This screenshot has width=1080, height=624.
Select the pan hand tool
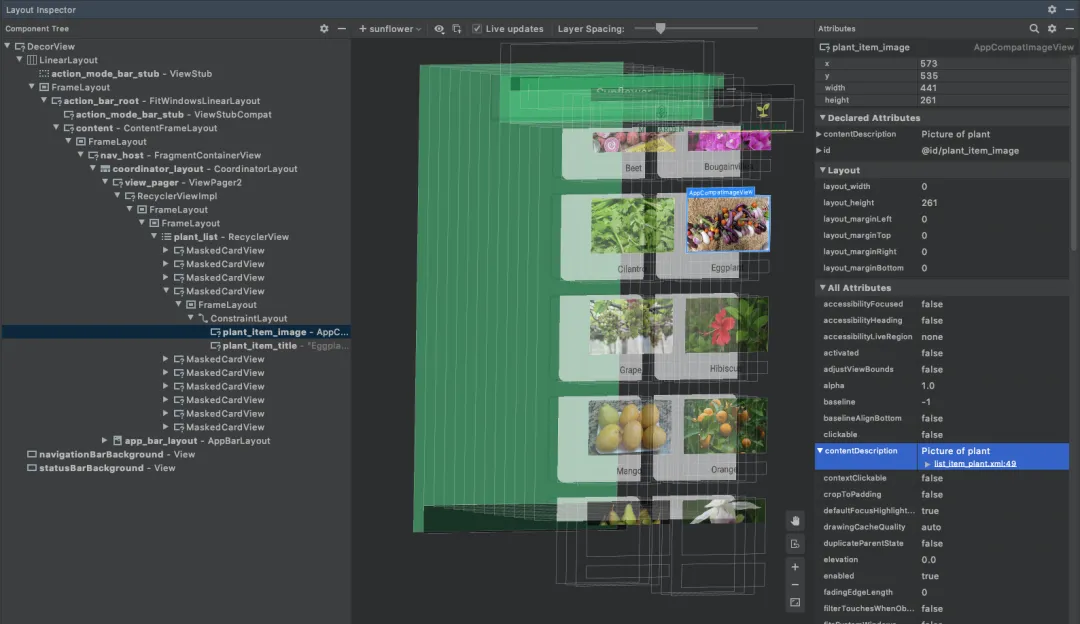[795, 521]
